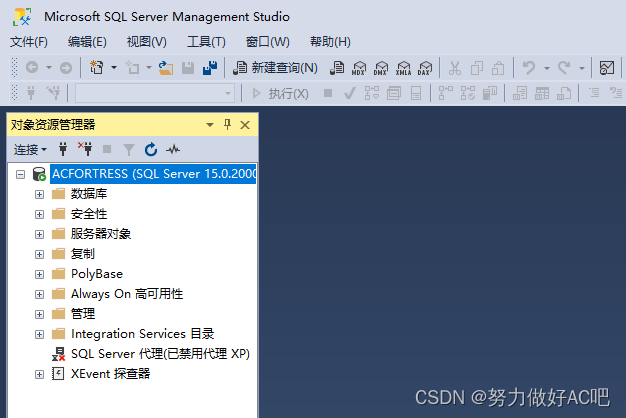Click the DMX query icon

tap(381, 68)
